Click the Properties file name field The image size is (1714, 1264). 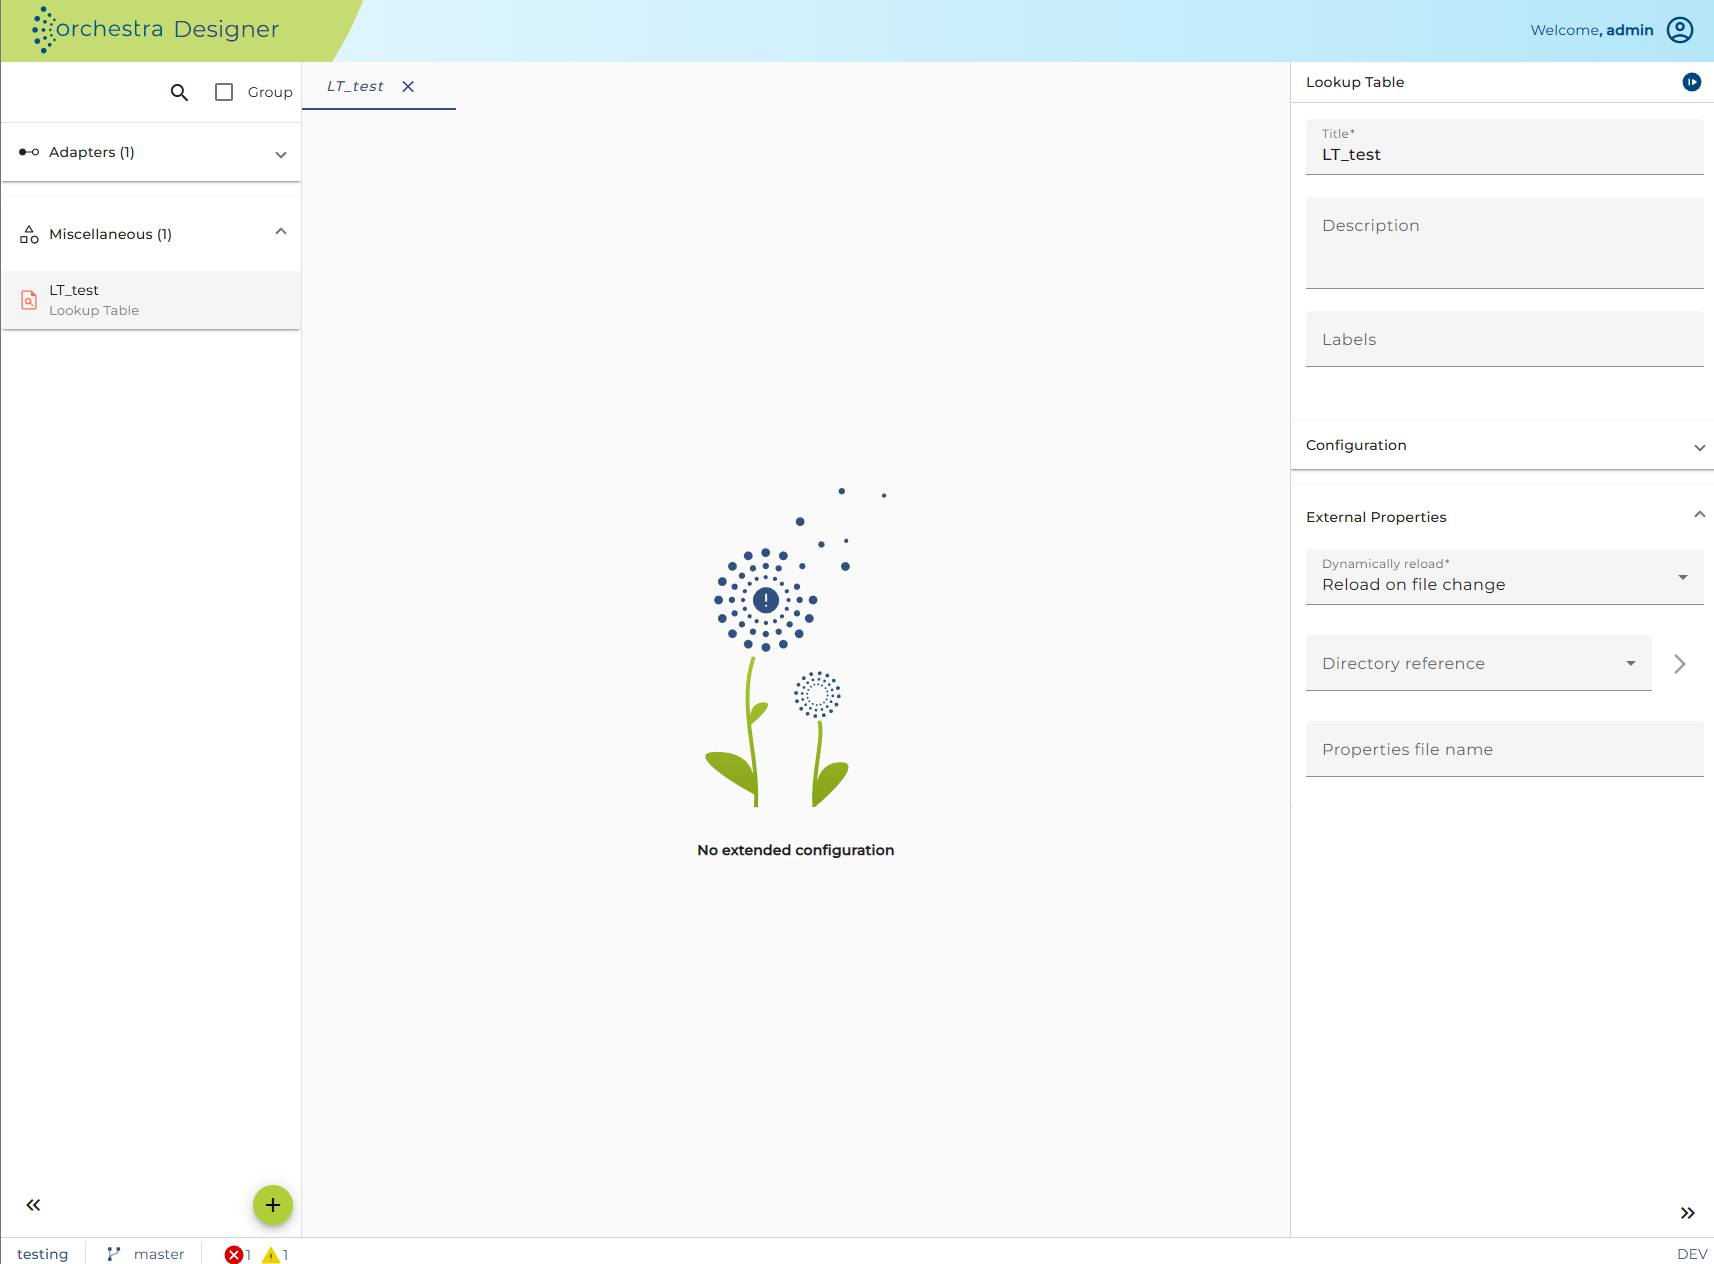[x=1505, y=749]
